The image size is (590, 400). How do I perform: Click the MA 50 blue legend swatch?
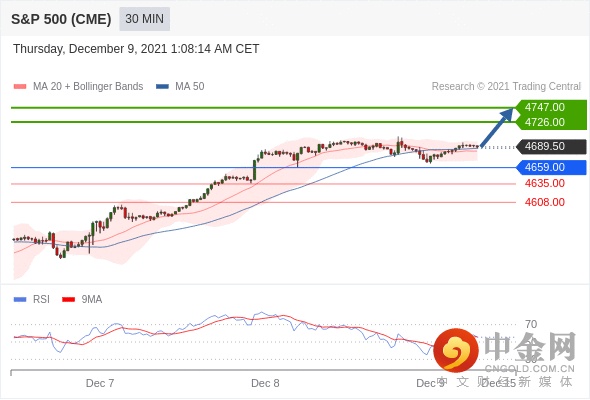162,87
